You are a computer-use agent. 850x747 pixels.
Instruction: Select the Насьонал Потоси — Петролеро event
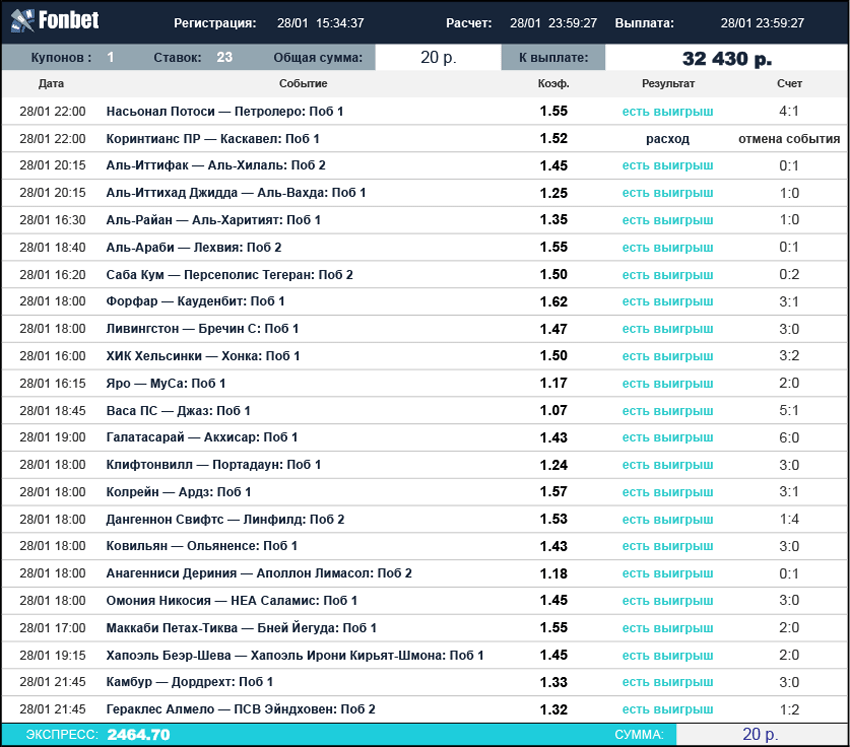224,111
